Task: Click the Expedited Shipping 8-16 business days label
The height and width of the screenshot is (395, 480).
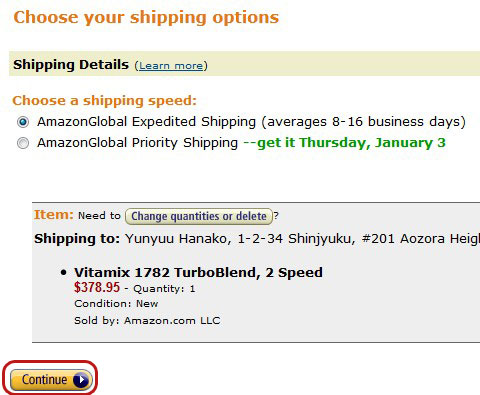Action: coord(251,122)
